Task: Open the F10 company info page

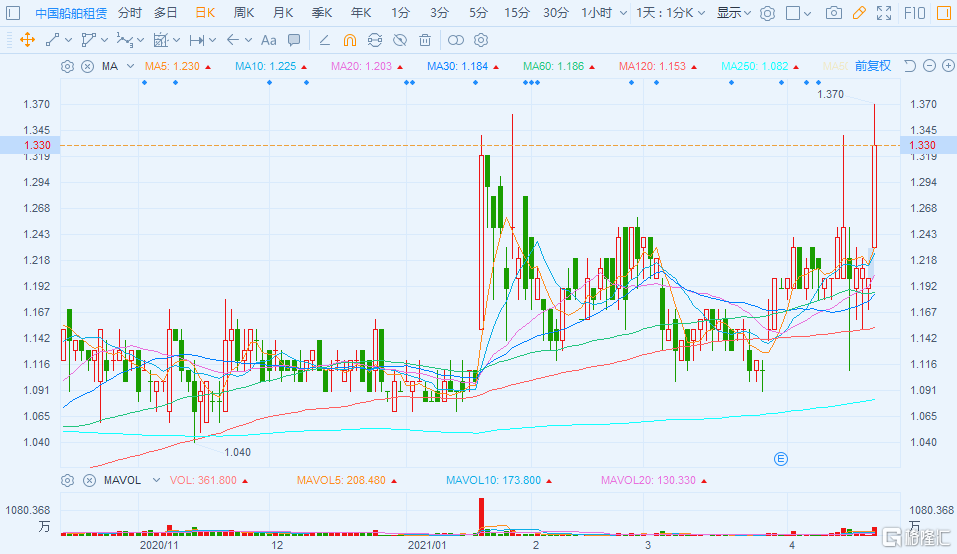Action: (914, 13)
